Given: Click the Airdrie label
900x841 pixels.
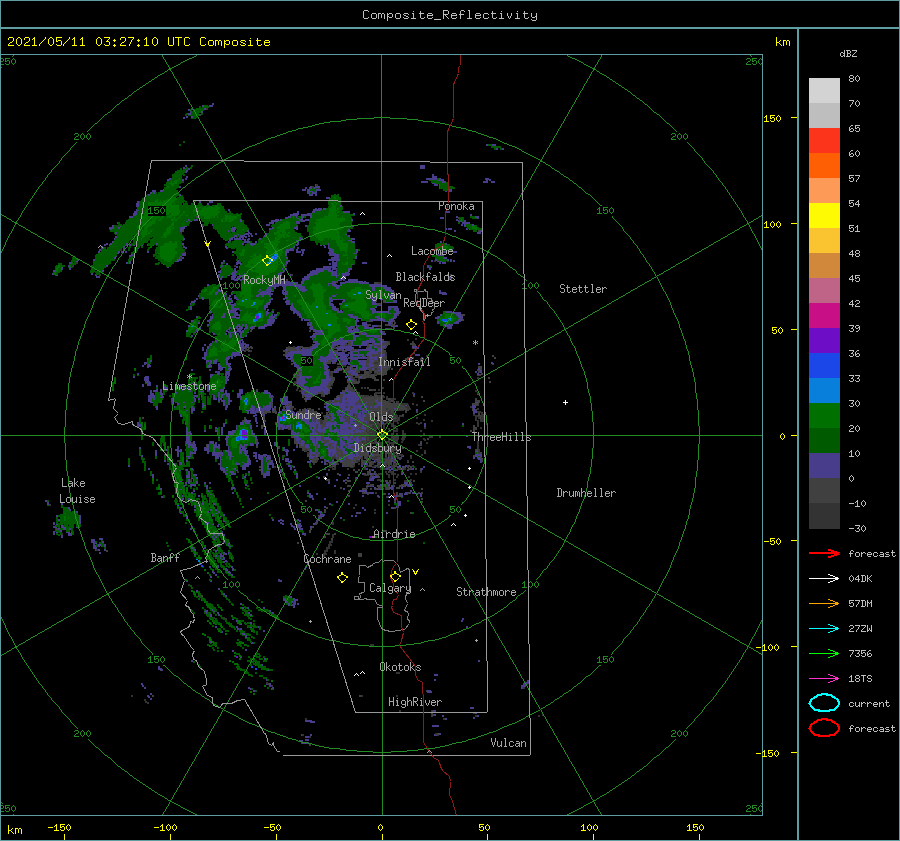Looking at the screenshot, I should coord(394,534).
